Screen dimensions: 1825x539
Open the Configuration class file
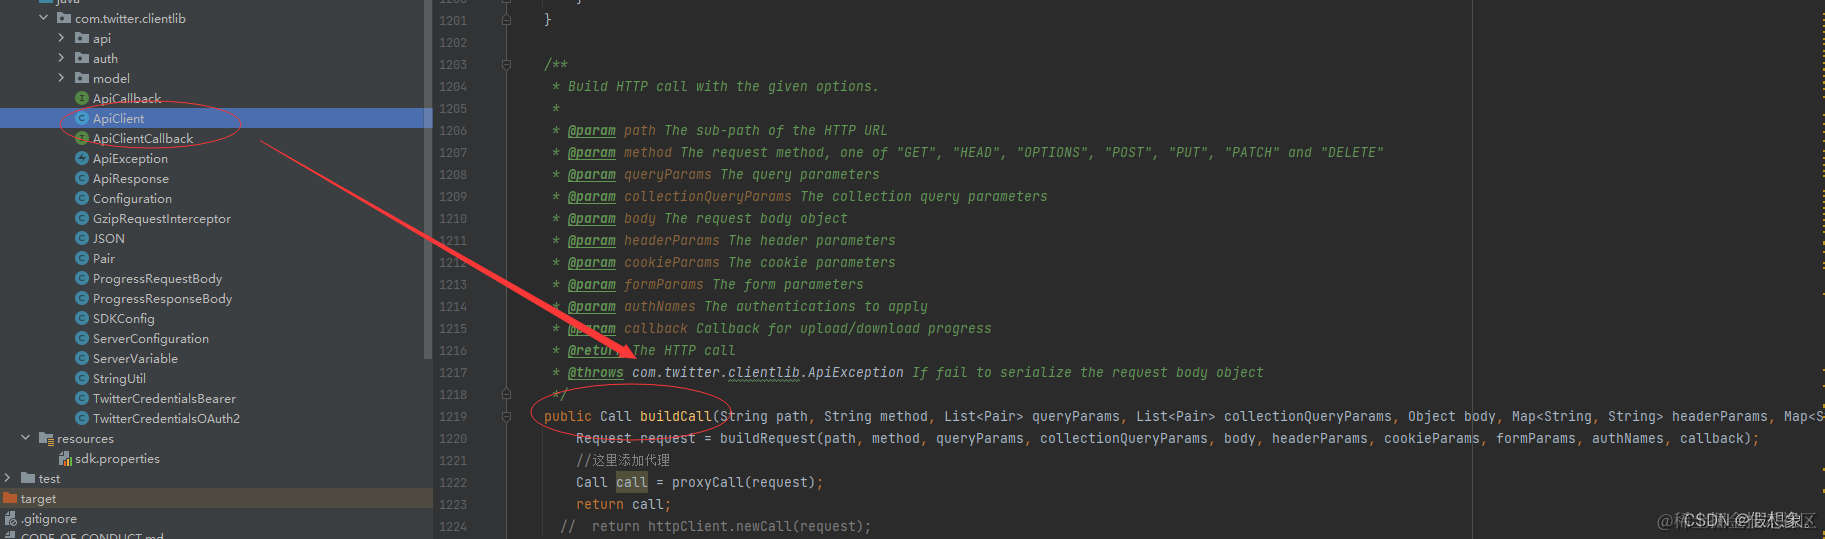[x=132, y=198]
